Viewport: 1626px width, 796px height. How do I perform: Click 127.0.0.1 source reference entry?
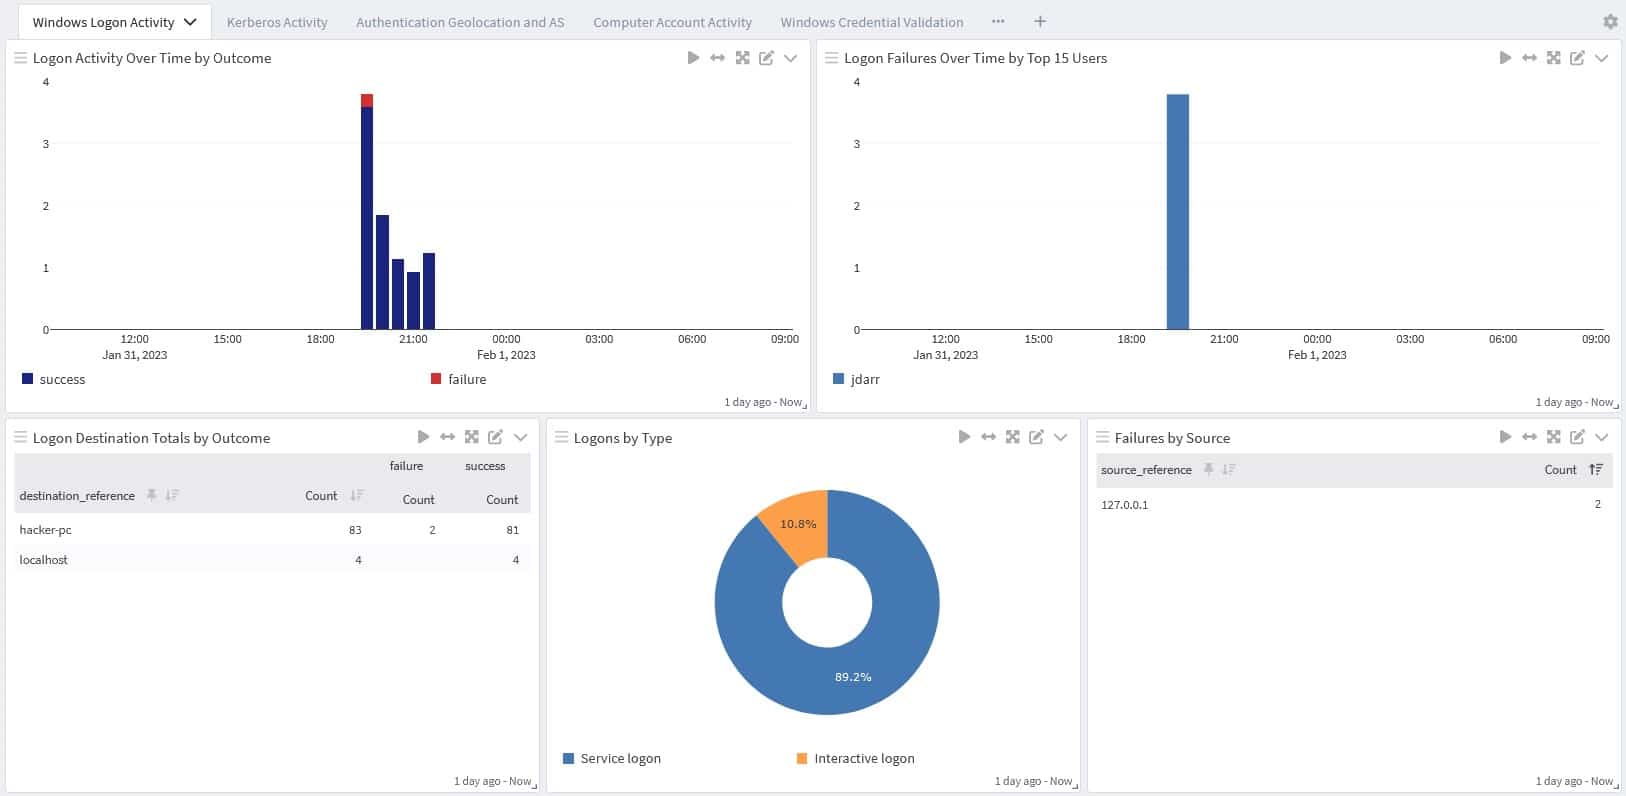click(x=1124, y=505)
